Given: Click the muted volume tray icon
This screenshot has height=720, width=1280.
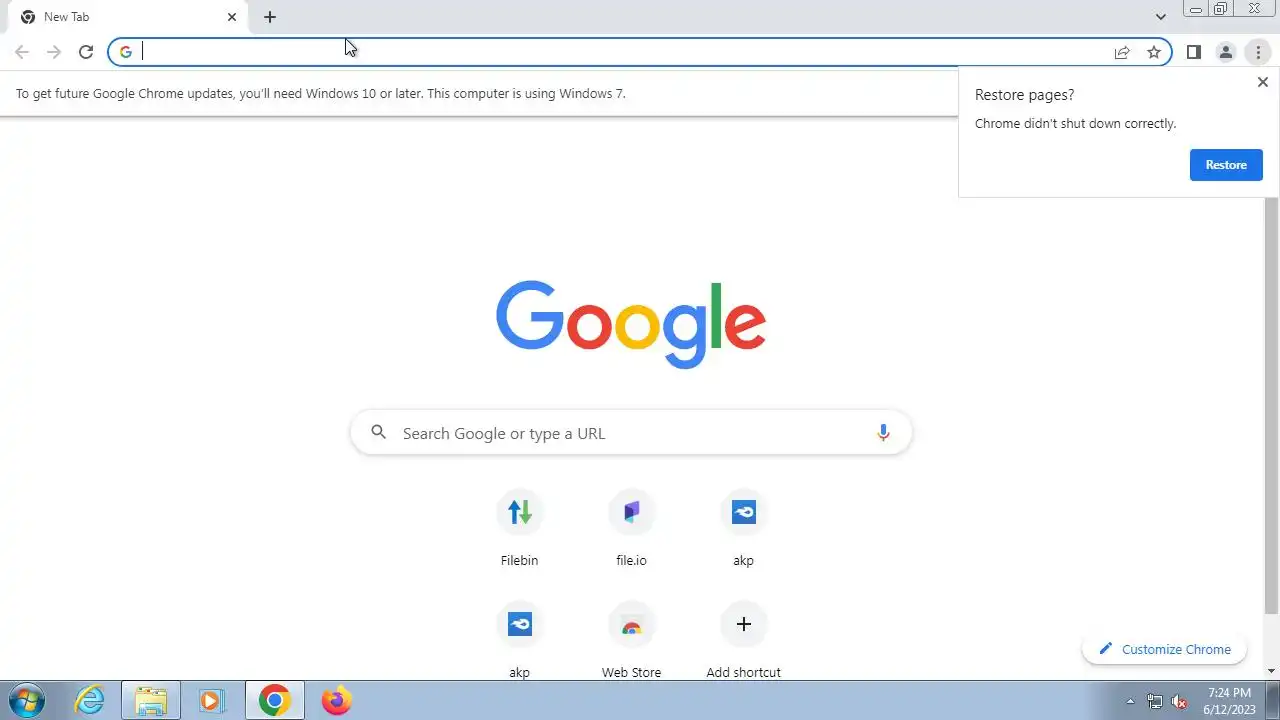Looking at the screenshot, I should pyautogui.click(x=1180, y=701).
